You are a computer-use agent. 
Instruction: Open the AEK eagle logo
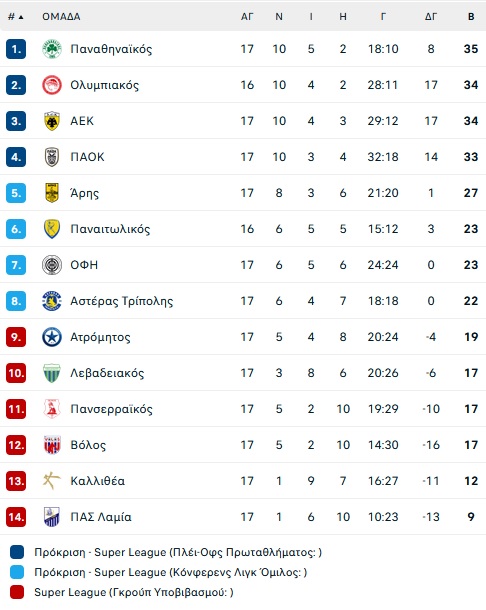52,121
